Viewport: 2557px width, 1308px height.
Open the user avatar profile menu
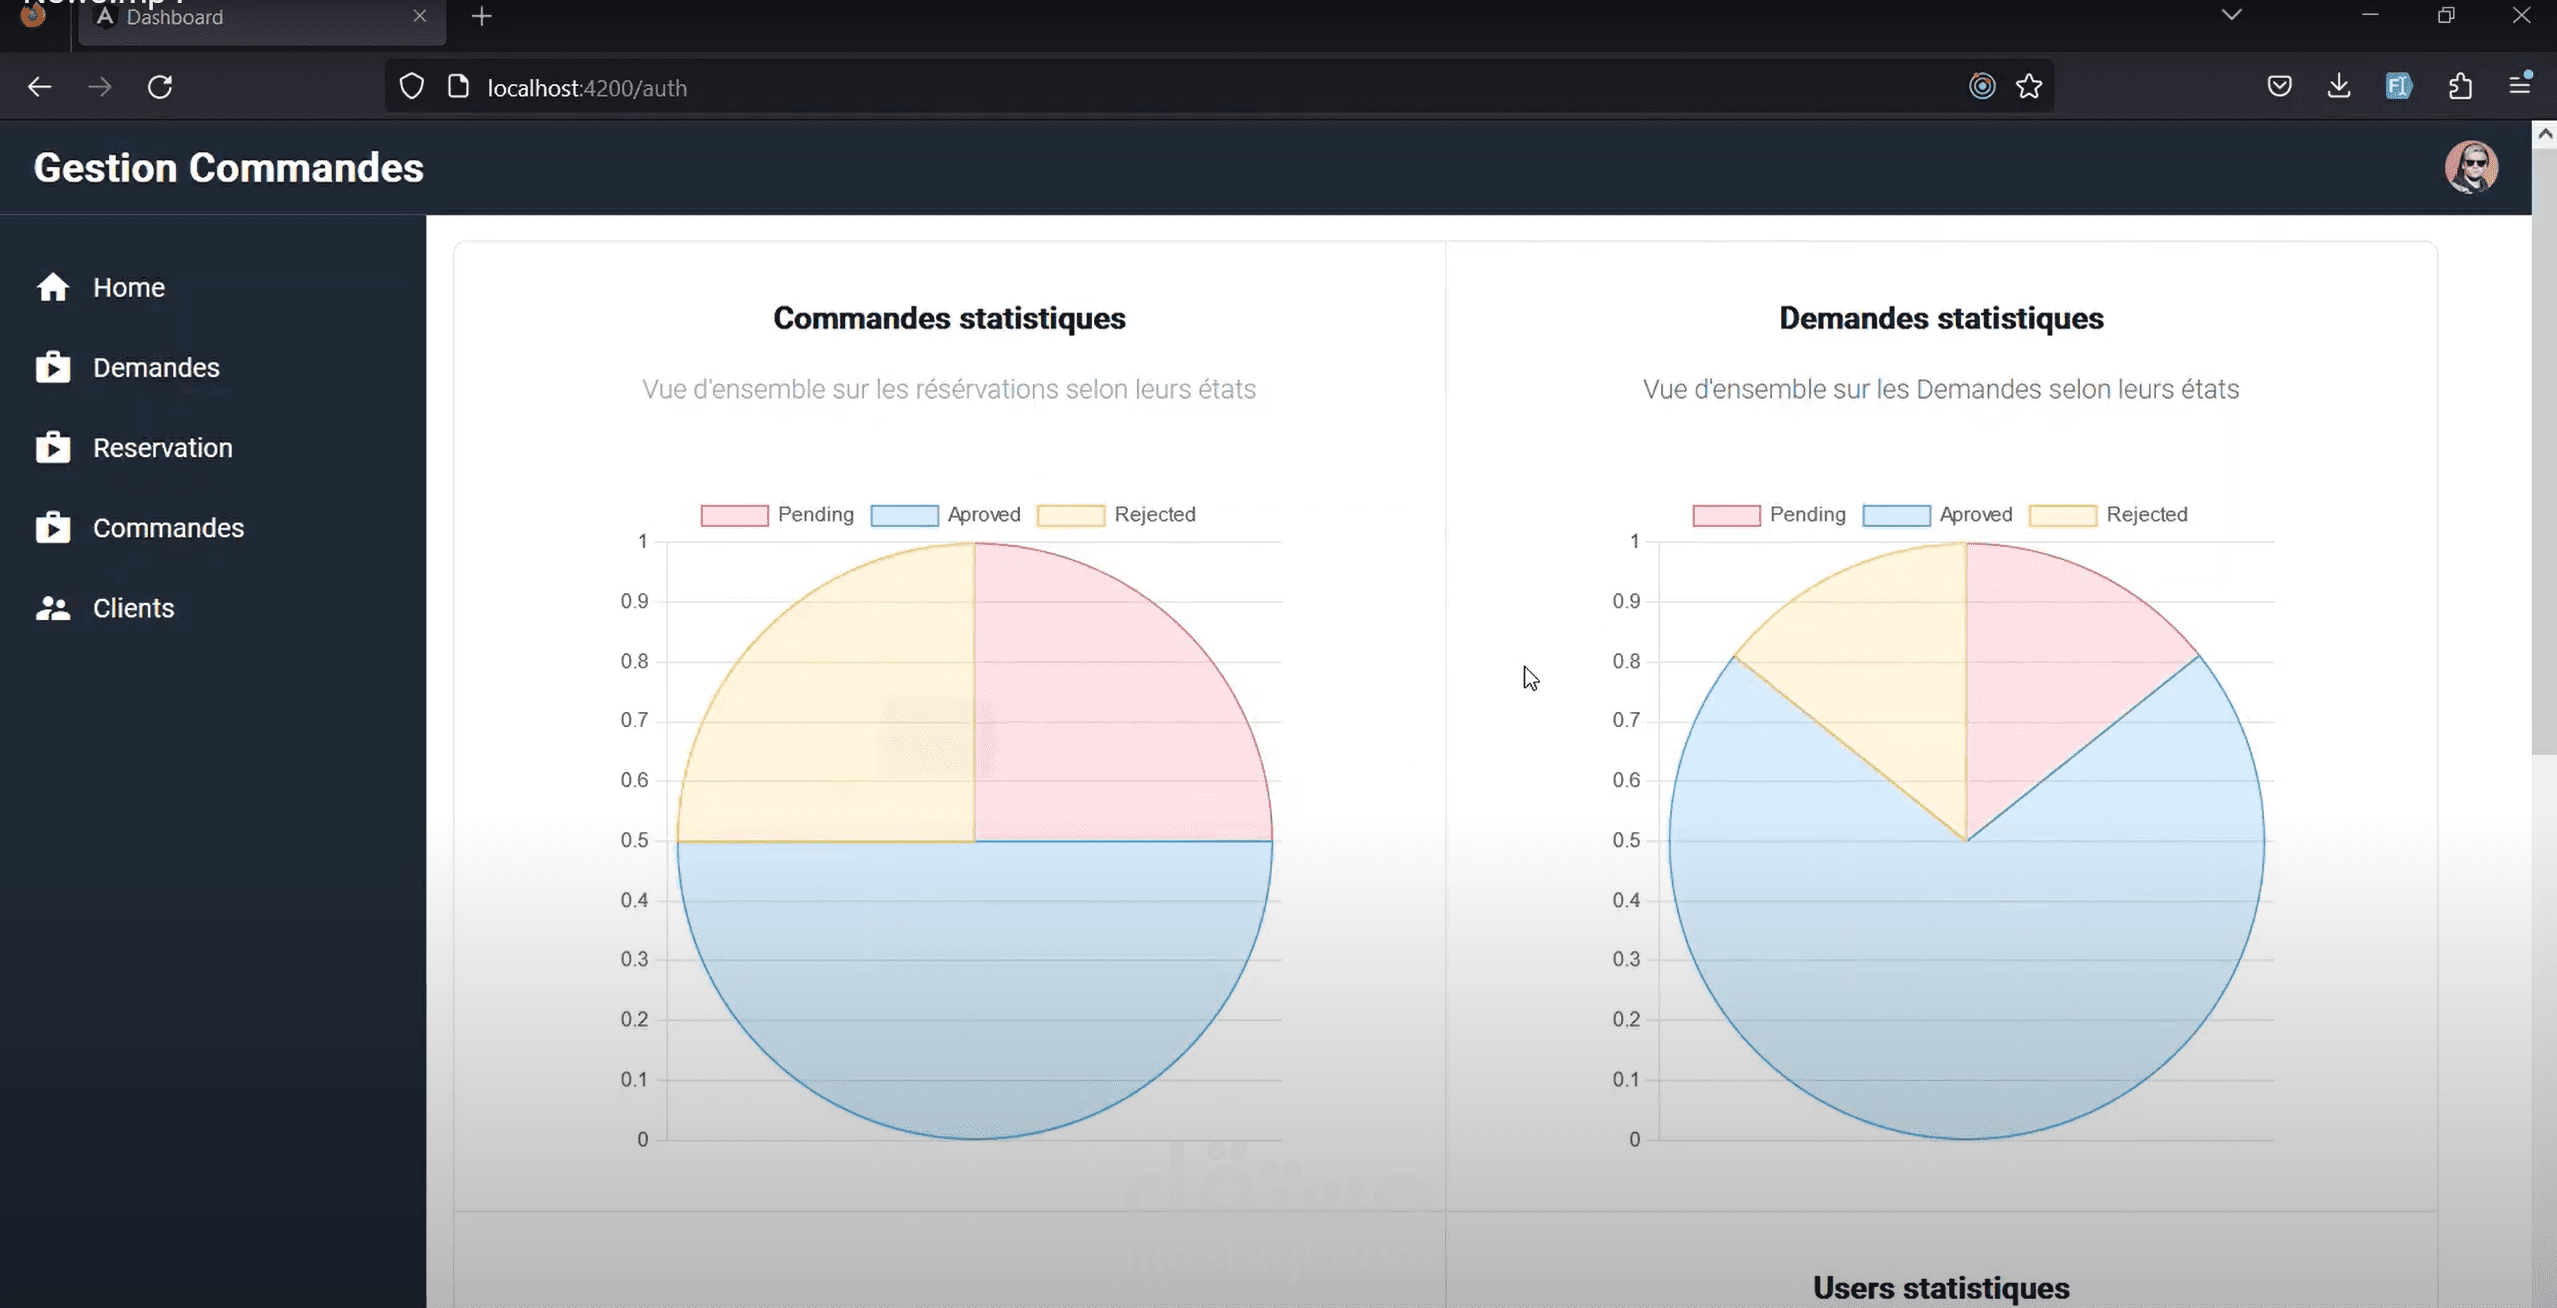(x=2471, y=167)
